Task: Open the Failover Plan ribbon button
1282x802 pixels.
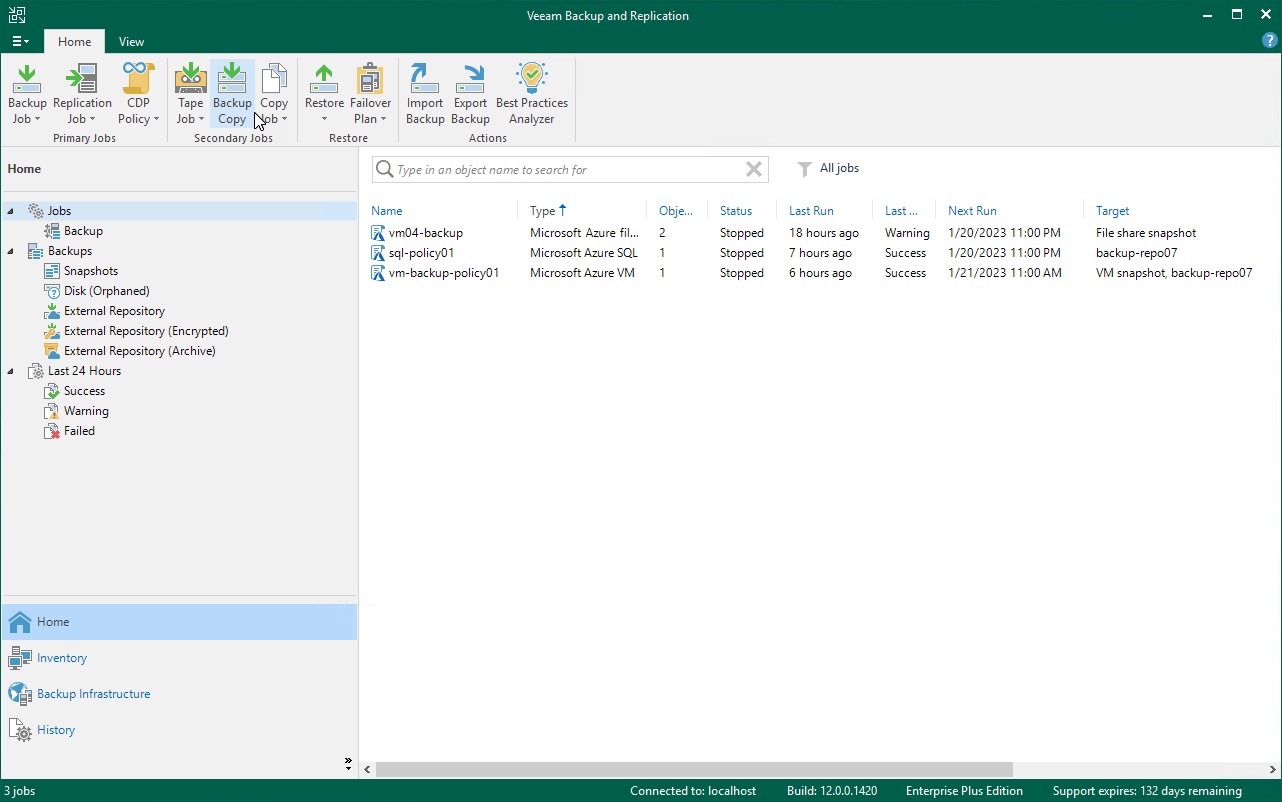Action: (x=370, y=94)
